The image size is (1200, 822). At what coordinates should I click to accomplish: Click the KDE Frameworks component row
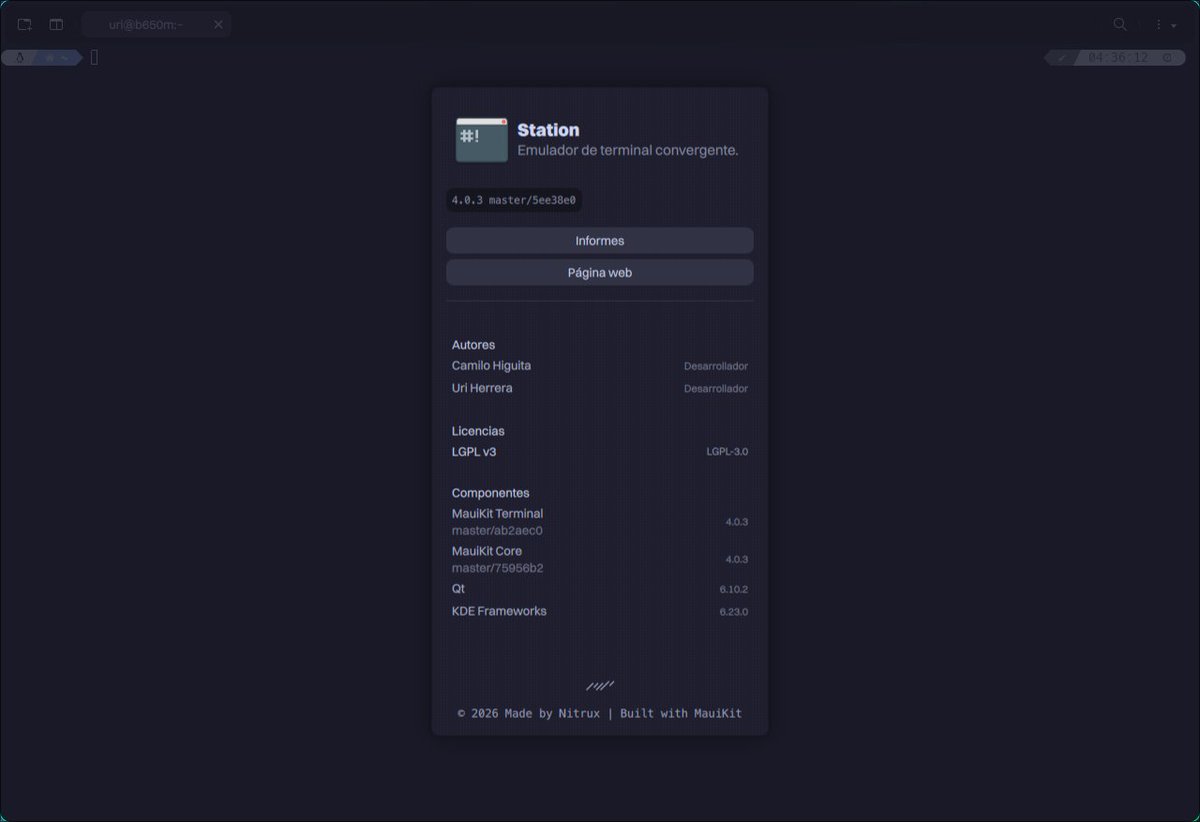coord(600,611)
